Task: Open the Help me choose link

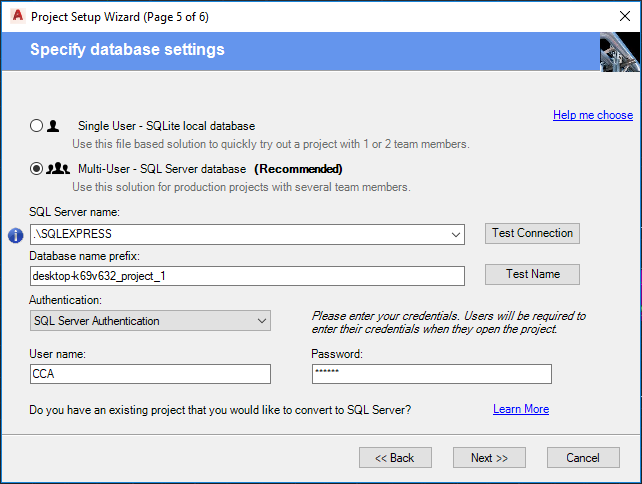Action: 593,115
